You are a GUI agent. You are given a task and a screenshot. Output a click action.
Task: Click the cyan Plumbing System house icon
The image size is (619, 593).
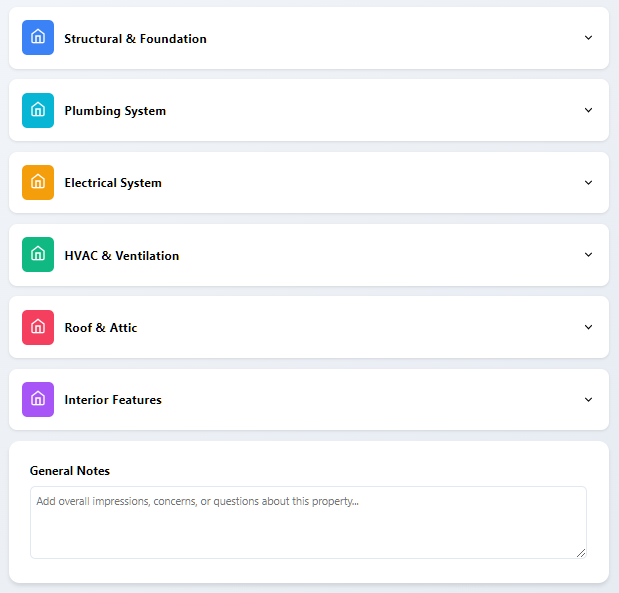coord(38,110)
